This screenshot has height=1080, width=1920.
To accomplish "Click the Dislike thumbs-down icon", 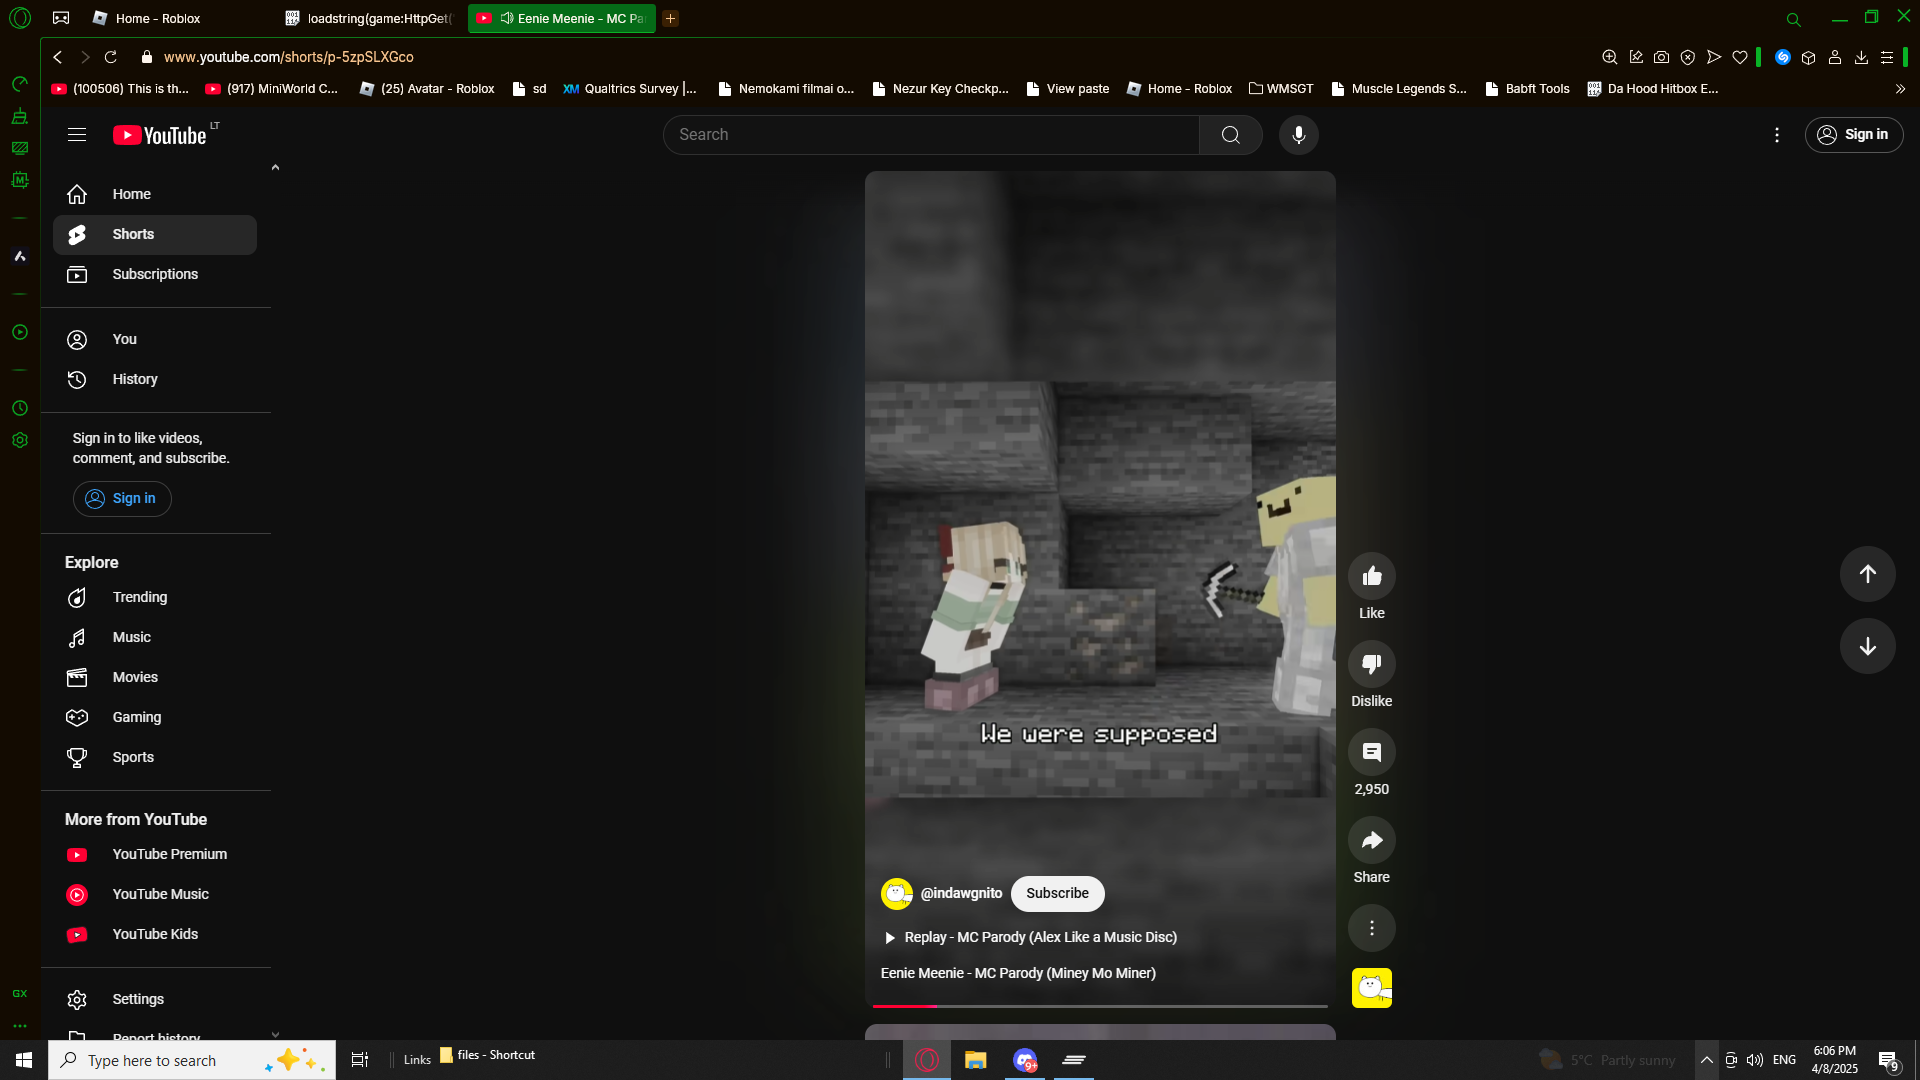I will (x=1371, y=664).
